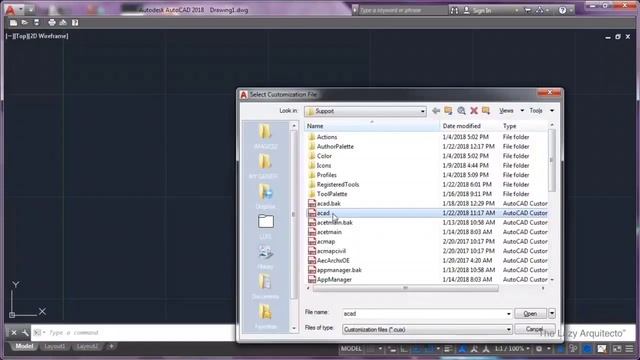Switch to the Layout2 tab
Image resolution: width=640 pixels, height=360 pixels.
pyautogui.click(x=87, y=347)
